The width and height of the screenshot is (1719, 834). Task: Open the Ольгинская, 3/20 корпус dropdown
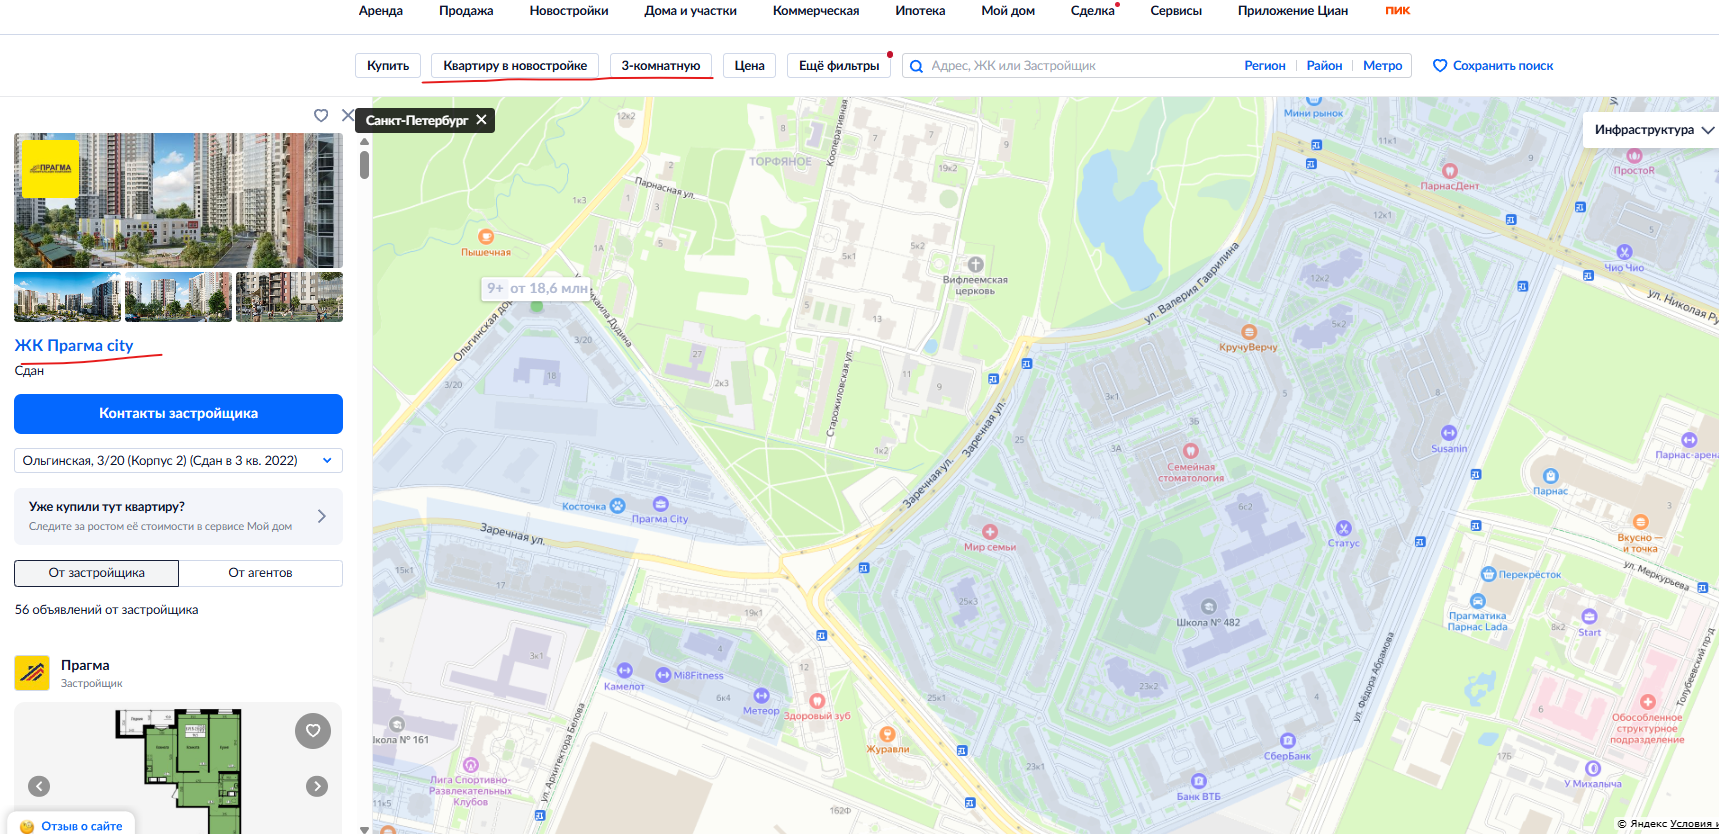(x=178, y=461)
